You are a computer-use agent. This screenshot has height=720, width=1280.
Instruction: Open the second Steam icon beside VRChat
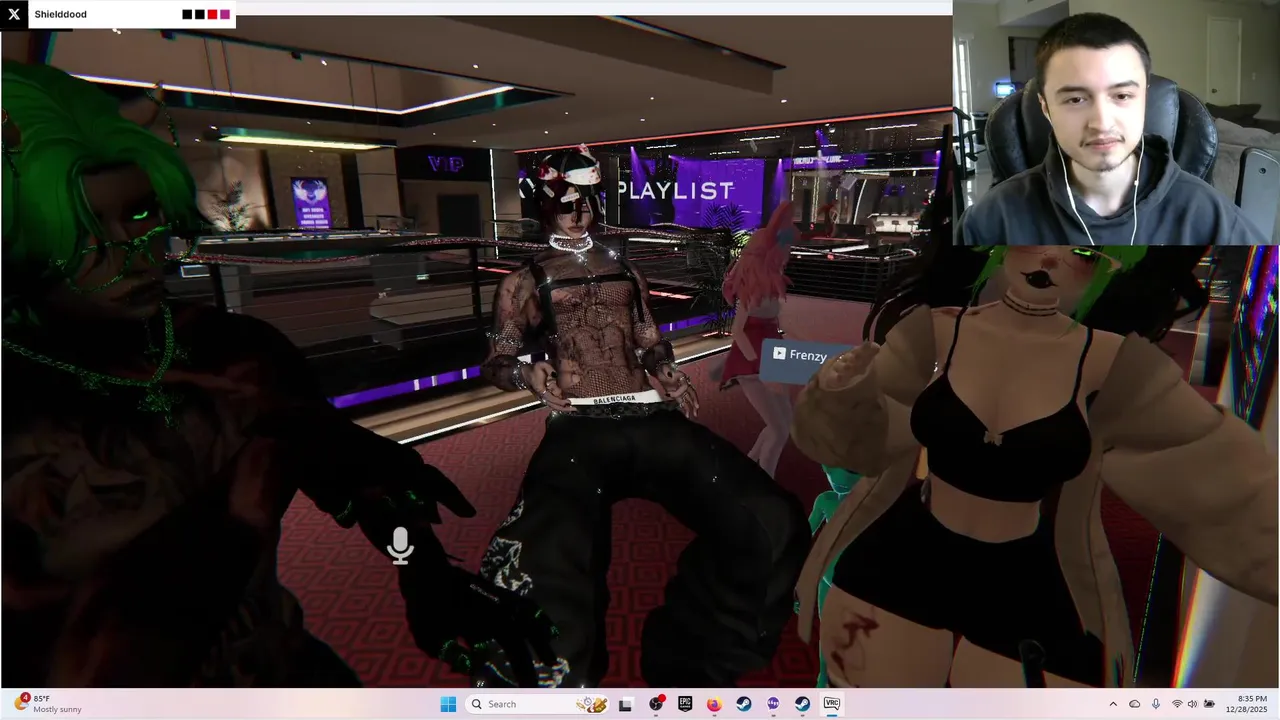point(802,704)
